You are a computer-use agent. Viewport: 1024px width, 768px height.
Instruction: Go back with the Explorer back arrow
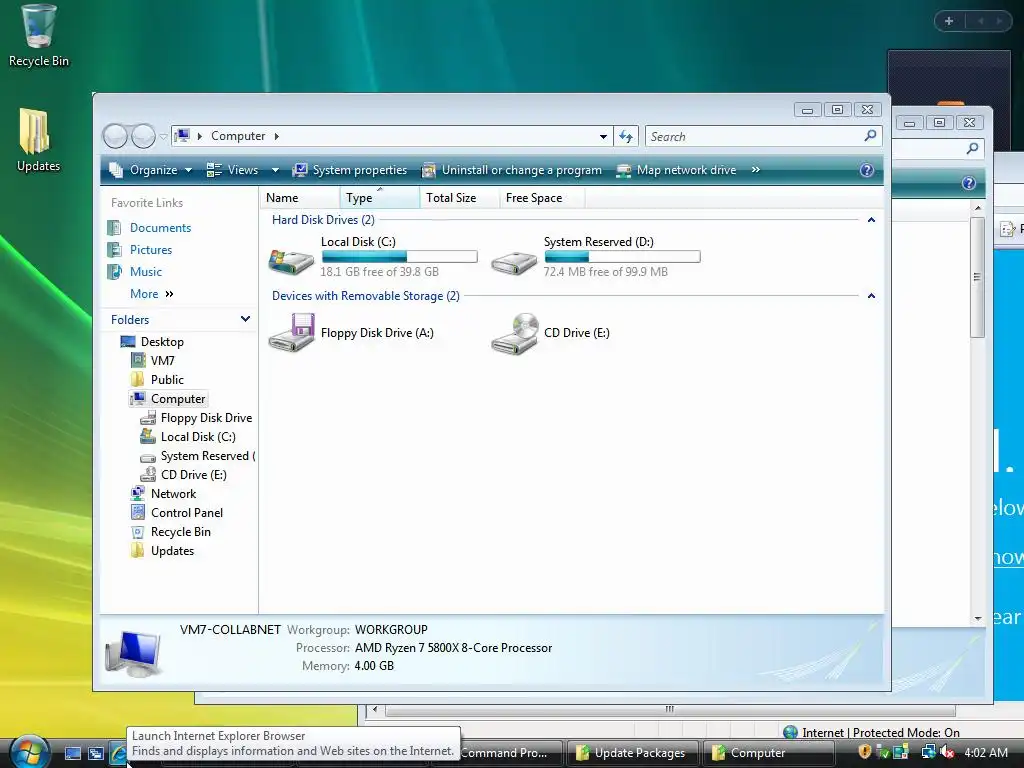point(115,136)
